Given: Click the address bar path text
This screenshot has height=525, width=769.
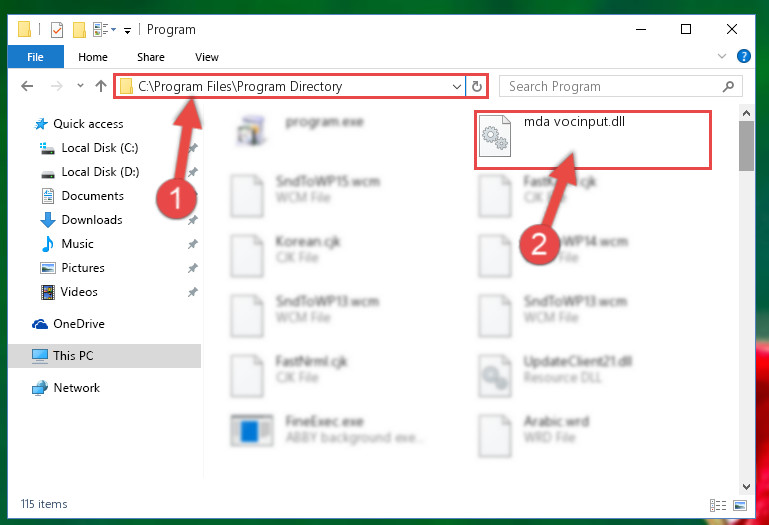Looking at the screenshot, I should 240,86.
